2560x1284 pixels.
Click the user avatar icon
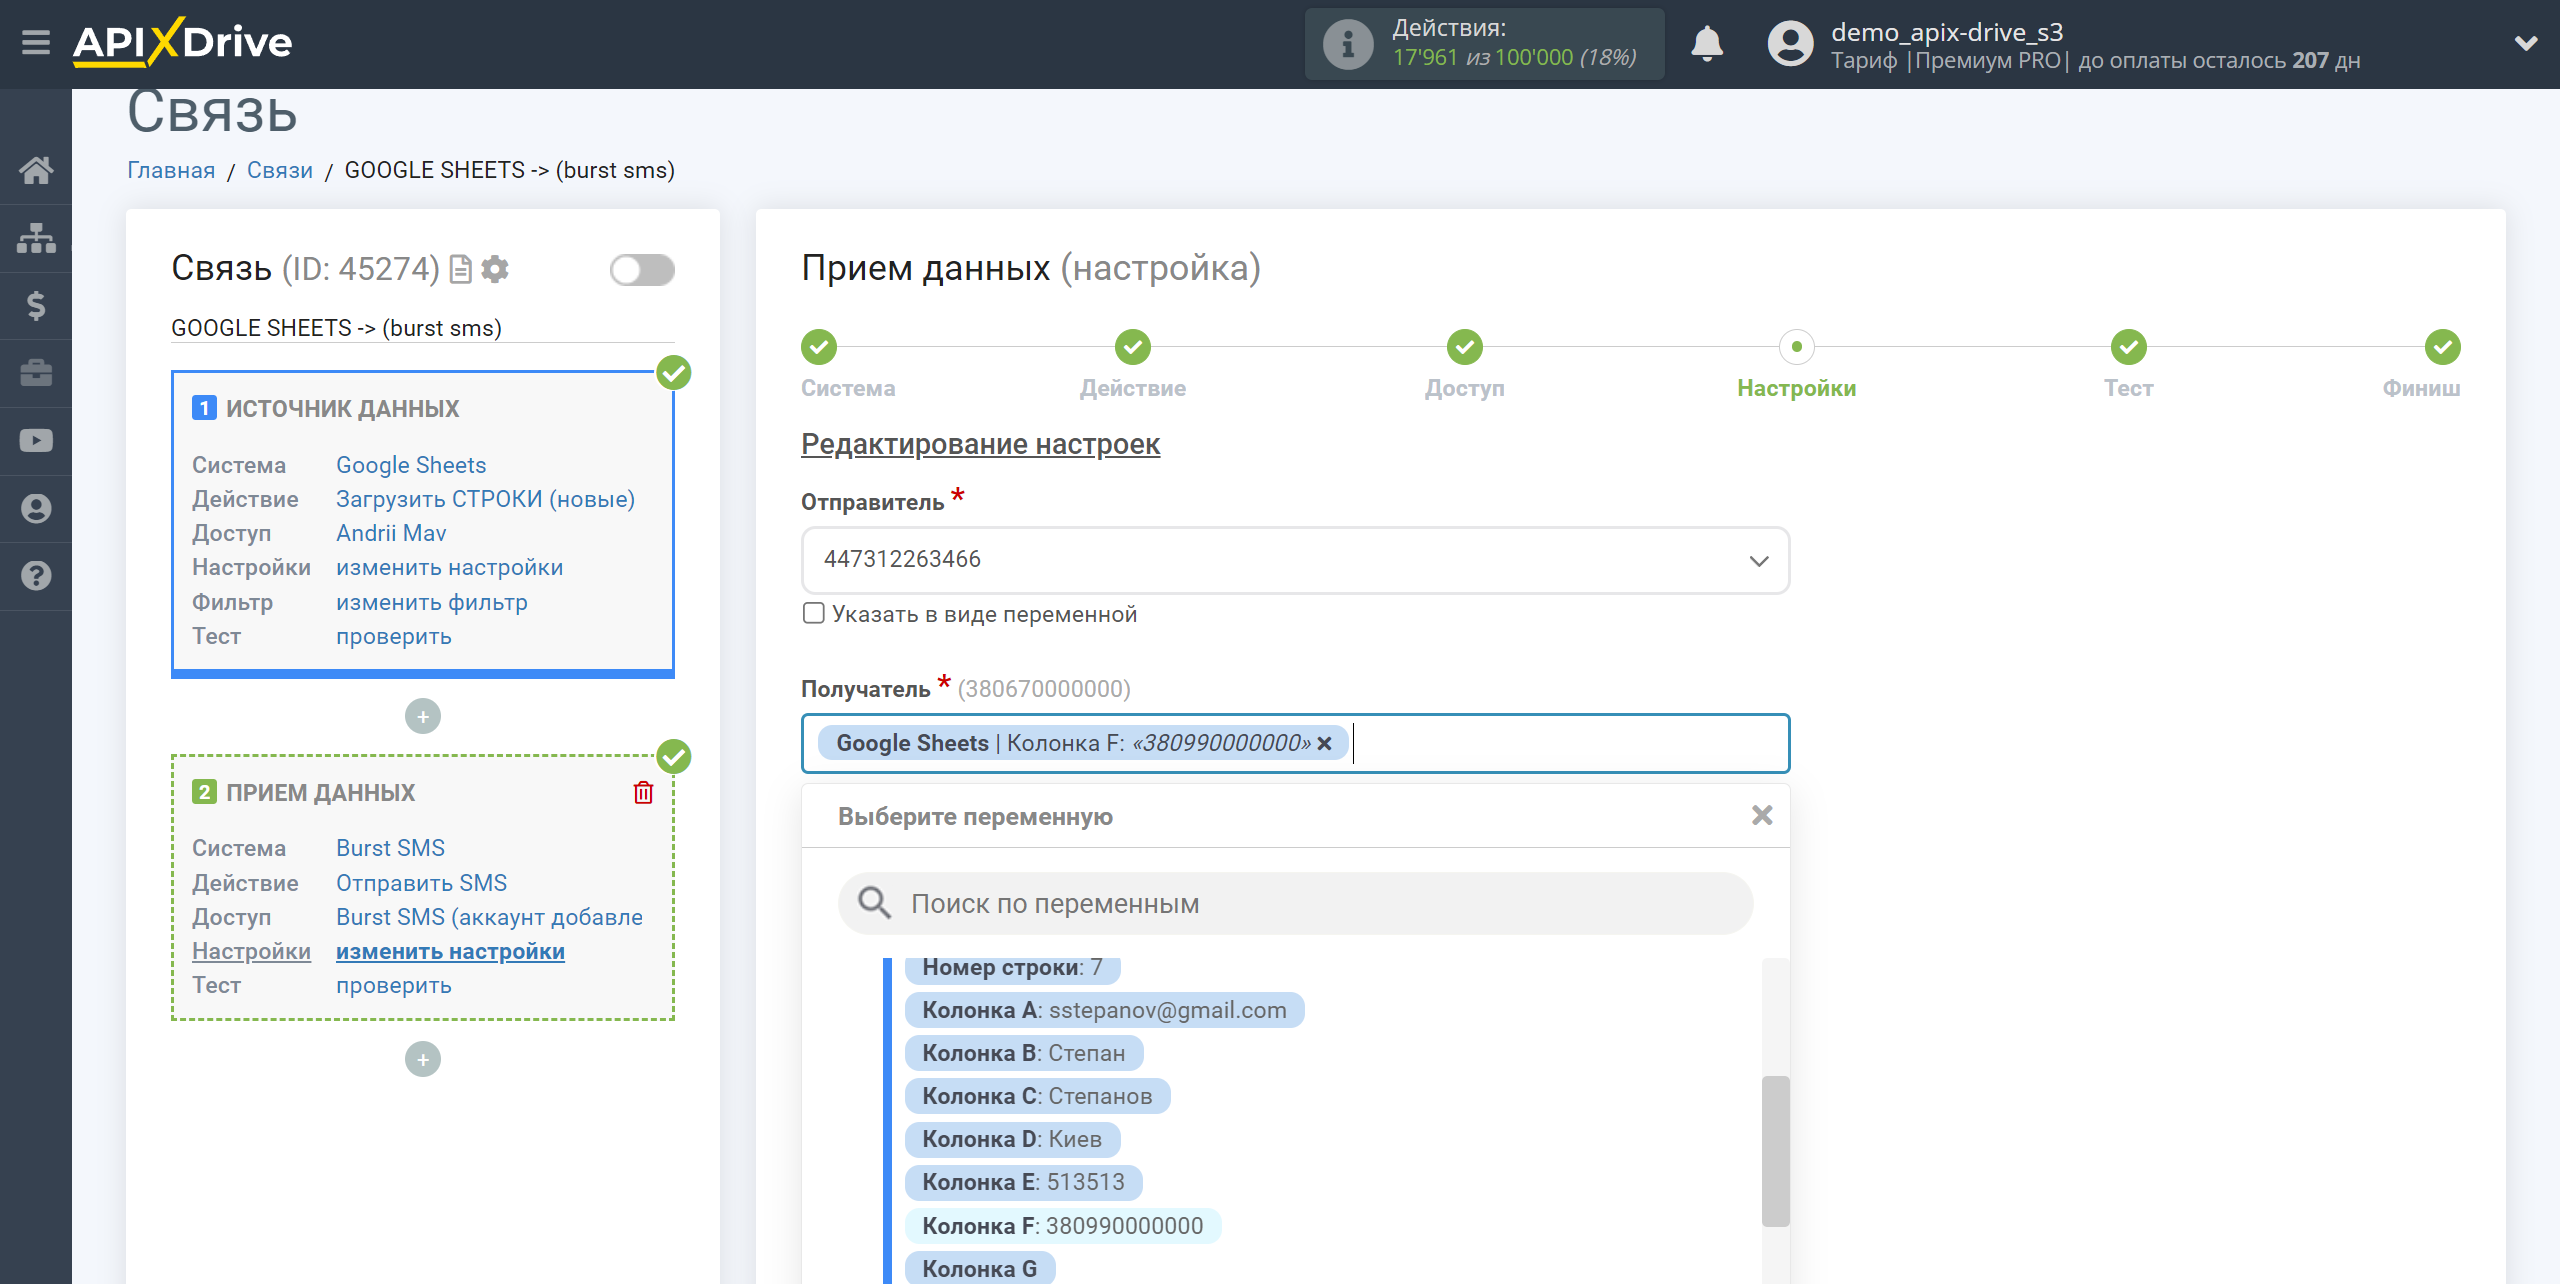point(1790,44)
